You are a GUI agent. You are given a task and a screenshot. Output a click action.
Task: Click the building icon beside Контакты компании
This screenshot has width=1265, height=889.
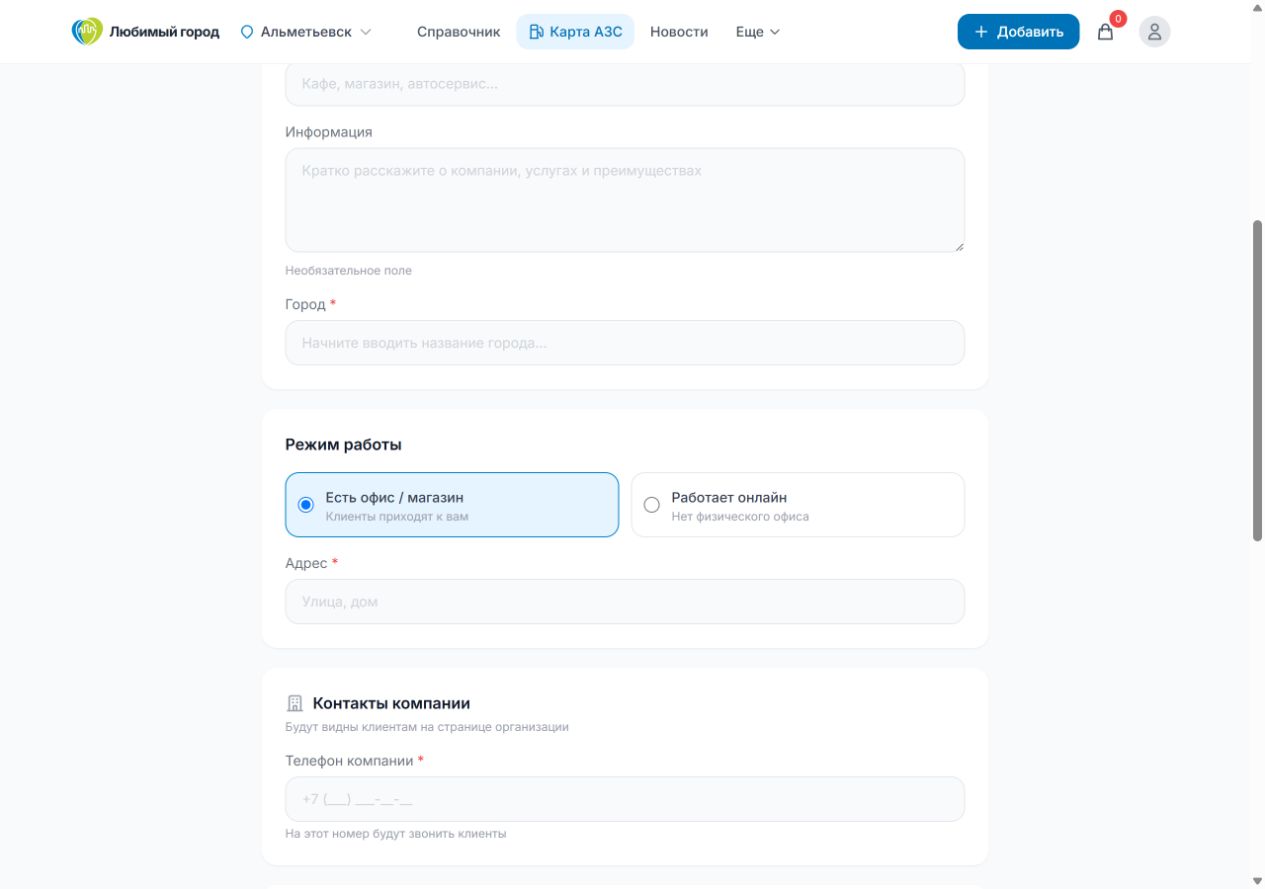pos(294,704)
